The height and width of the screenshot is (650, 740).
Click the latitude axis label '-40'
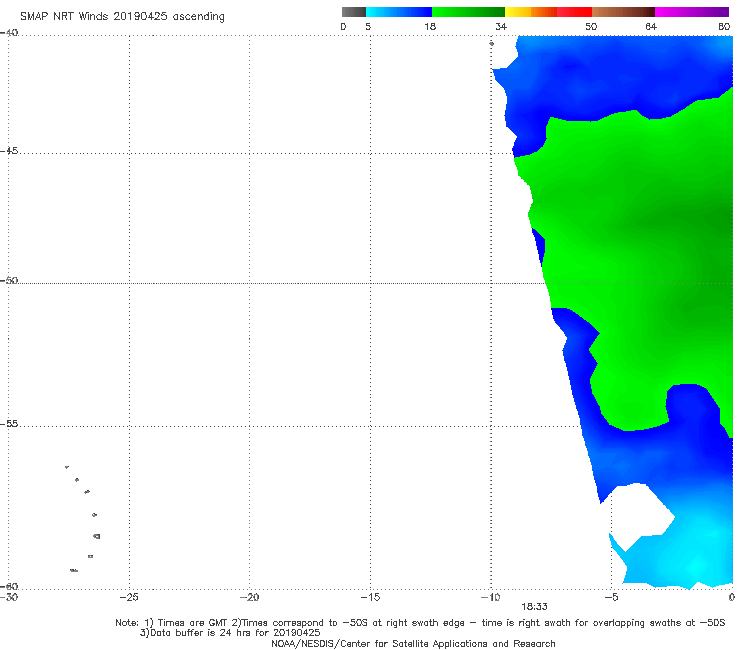pos(9,33)
